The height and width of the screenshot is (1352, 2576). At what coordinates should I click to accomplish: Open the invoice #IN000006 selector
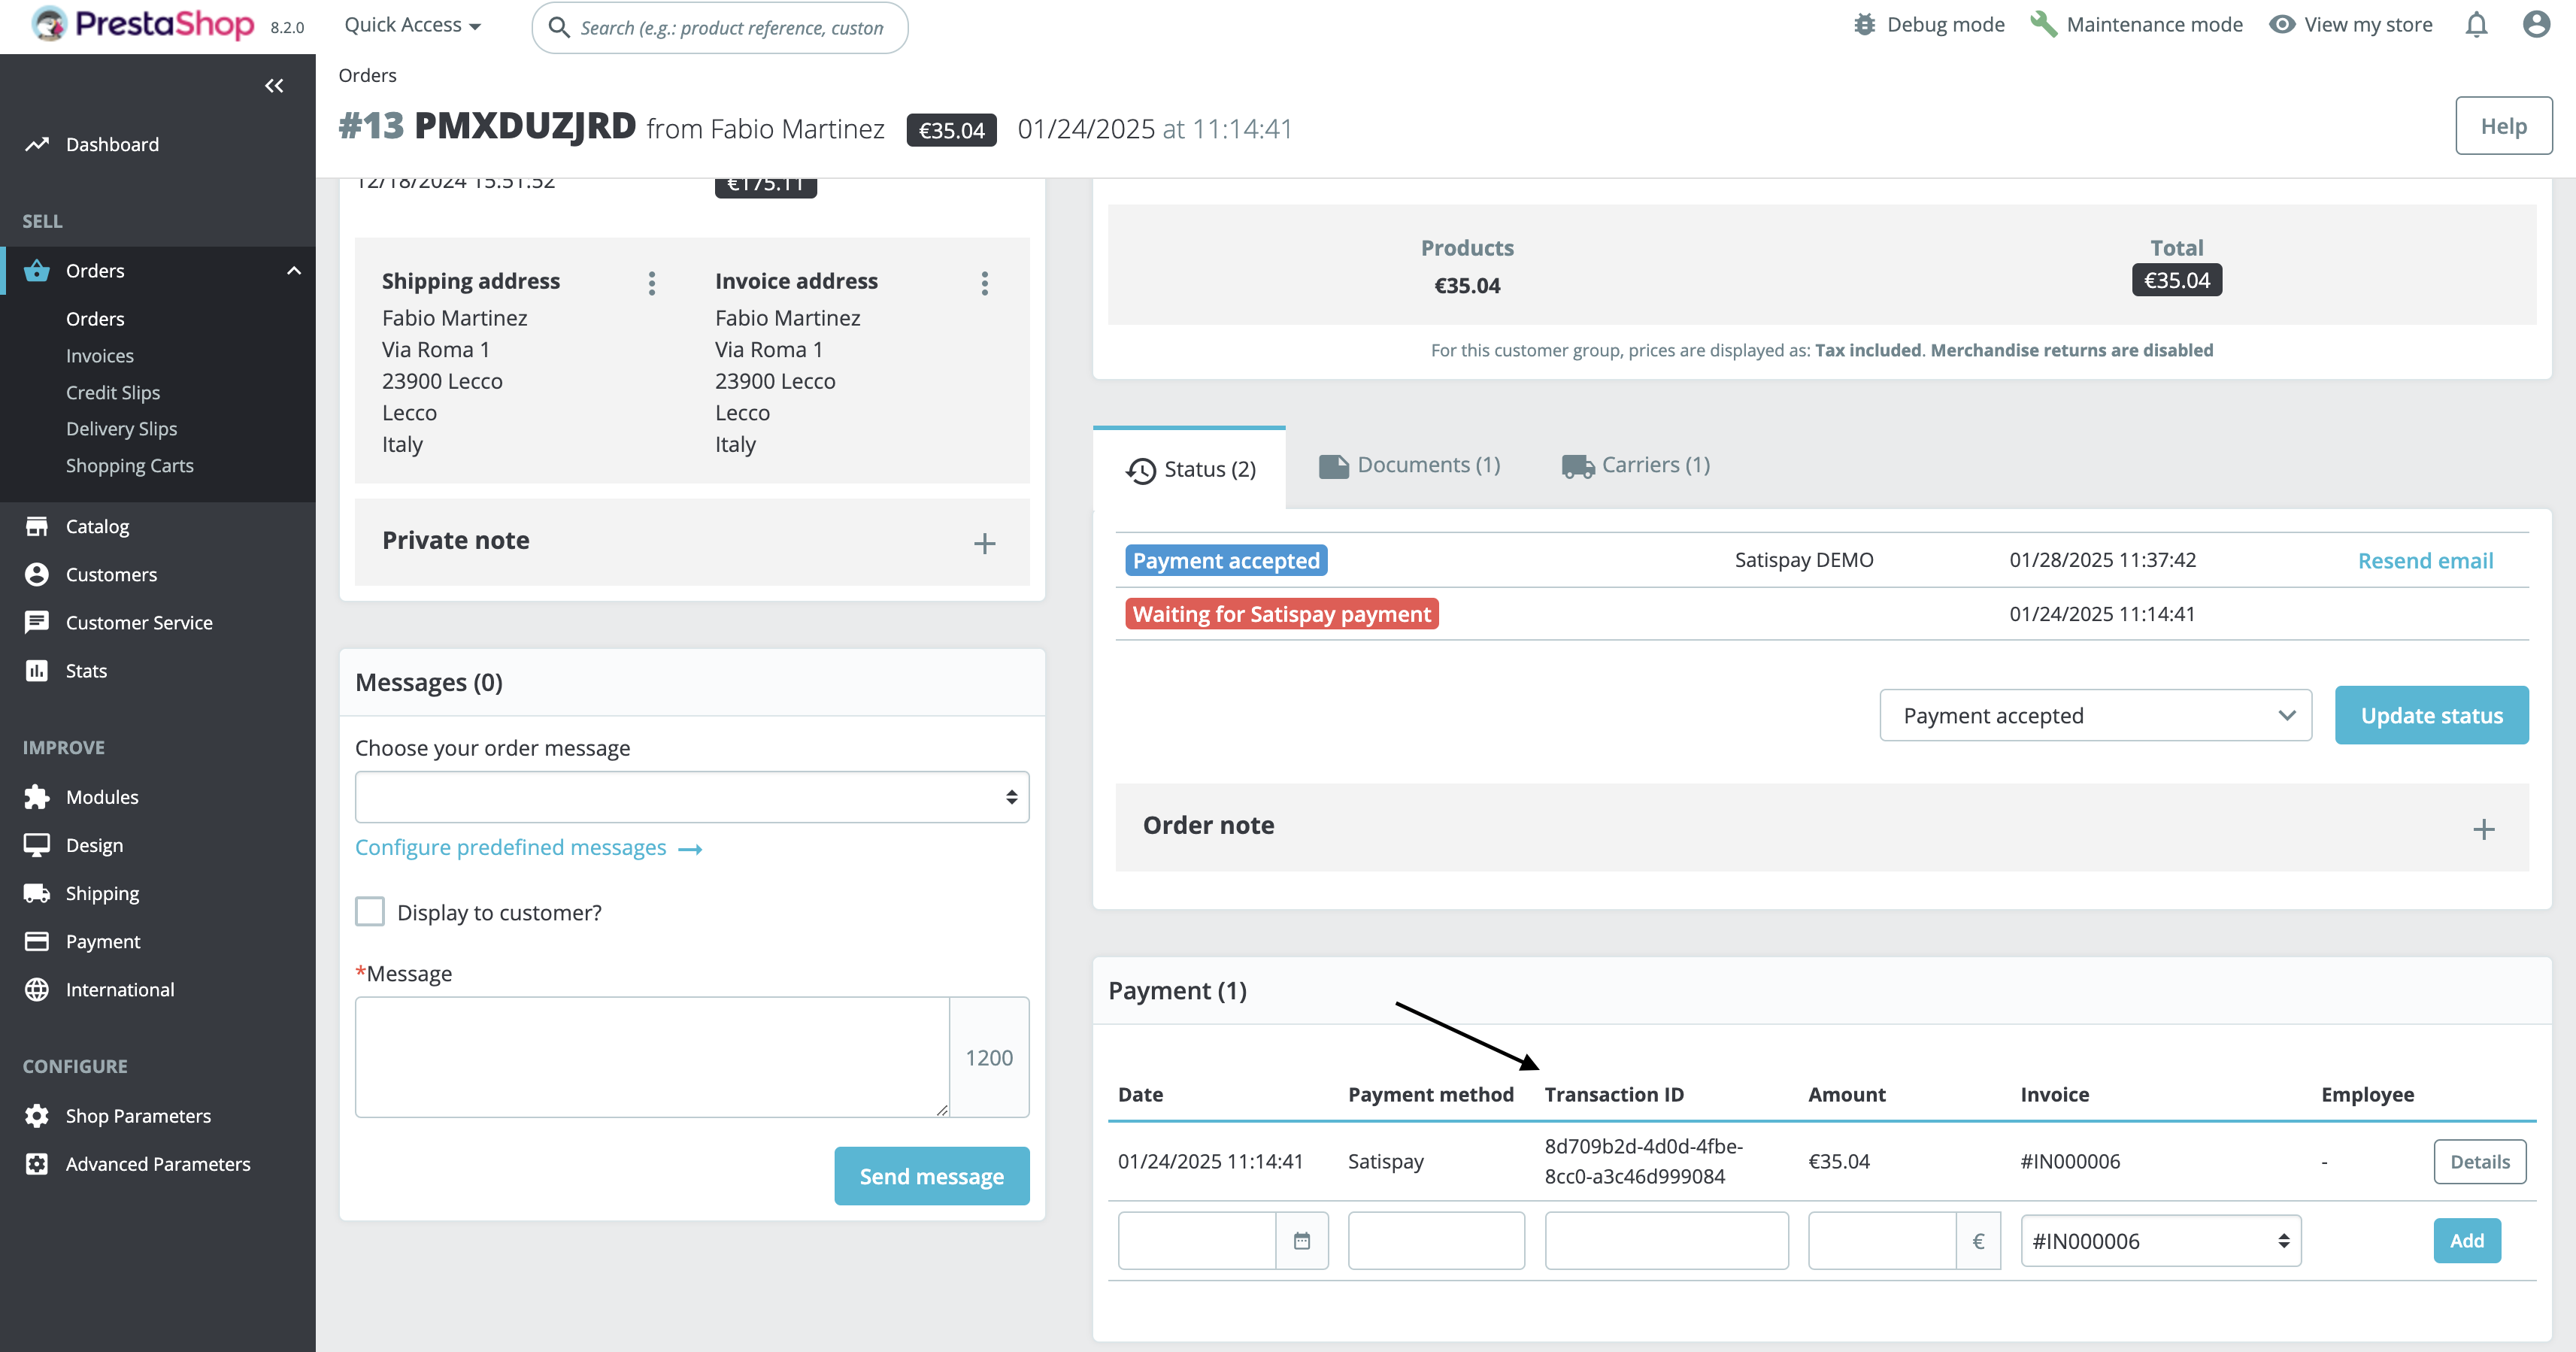click(x=2160, y=1241)
